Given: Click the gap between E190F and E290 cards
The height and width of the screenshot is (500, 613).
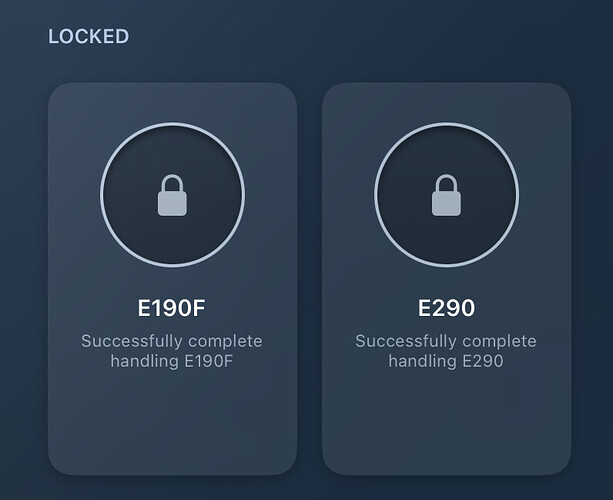Looking at the screenshot, I should point(310,279).
